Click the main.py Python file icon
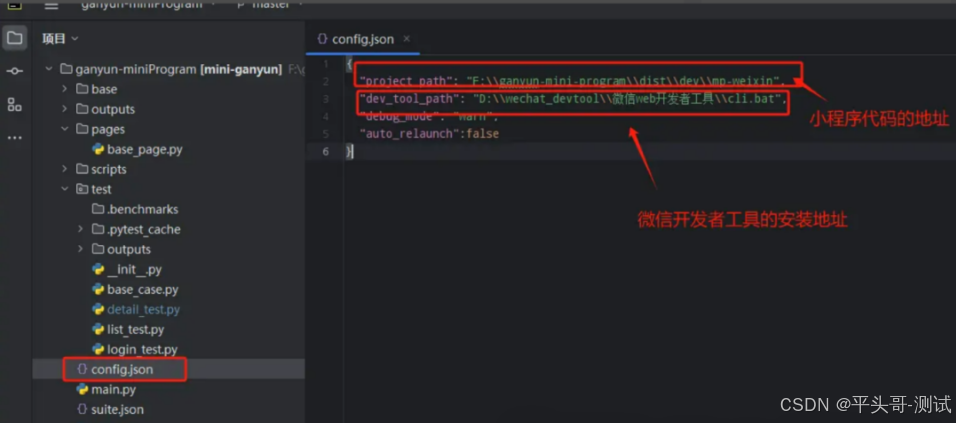Screen dimensions: 956x423 [82, 389]
